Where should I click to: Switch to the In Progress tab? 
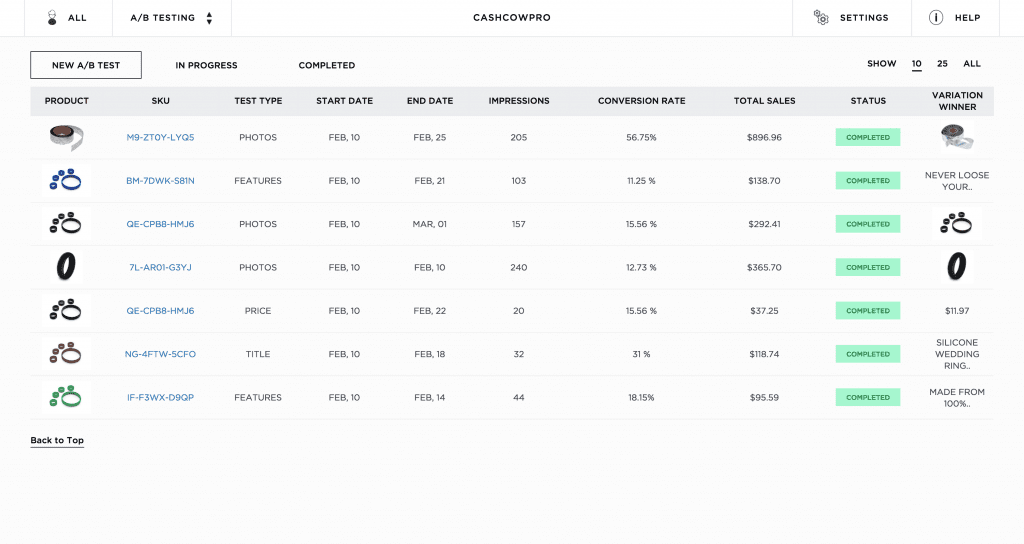coord(206,65)
